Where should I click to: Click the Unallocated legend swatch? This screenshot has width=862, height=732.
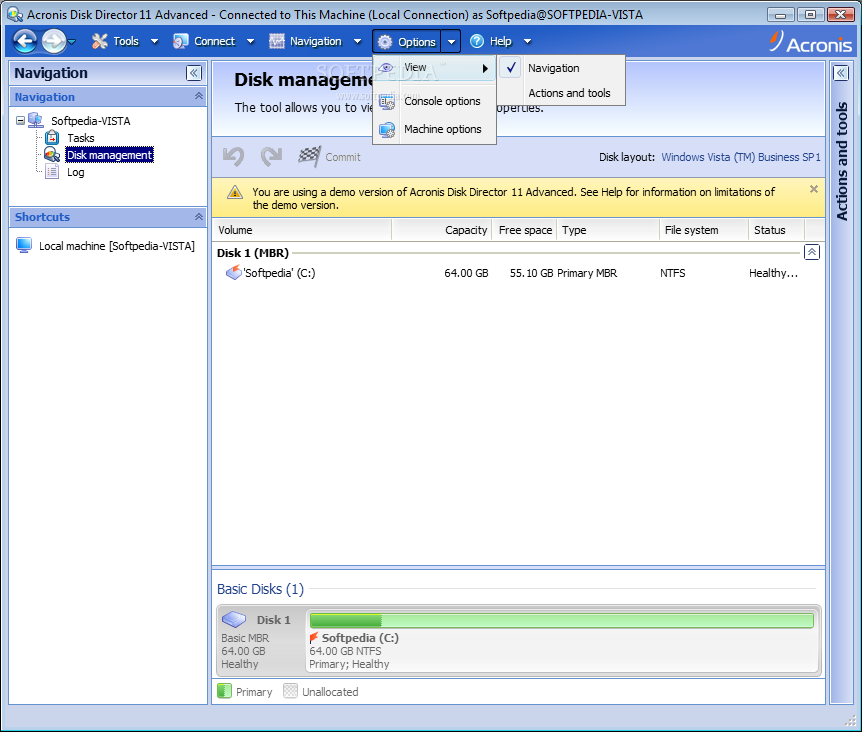[290, 691]
